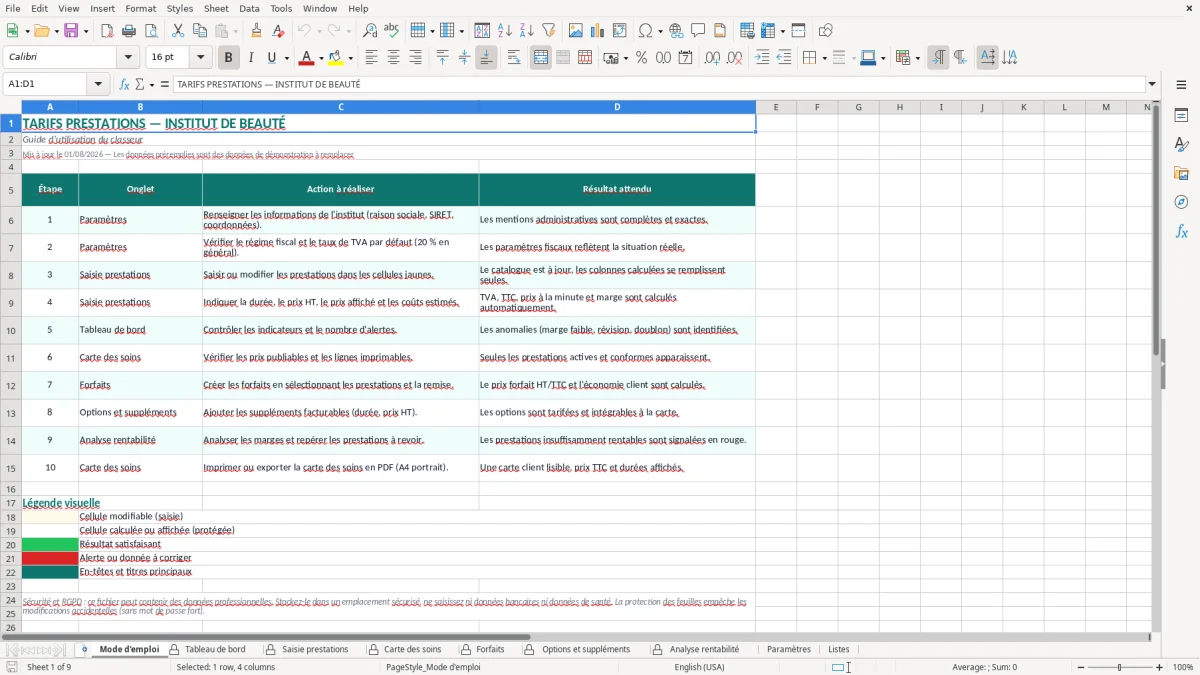Increase Indent icon
This screenshot has height=675, width=1200.
click(762, 58)
